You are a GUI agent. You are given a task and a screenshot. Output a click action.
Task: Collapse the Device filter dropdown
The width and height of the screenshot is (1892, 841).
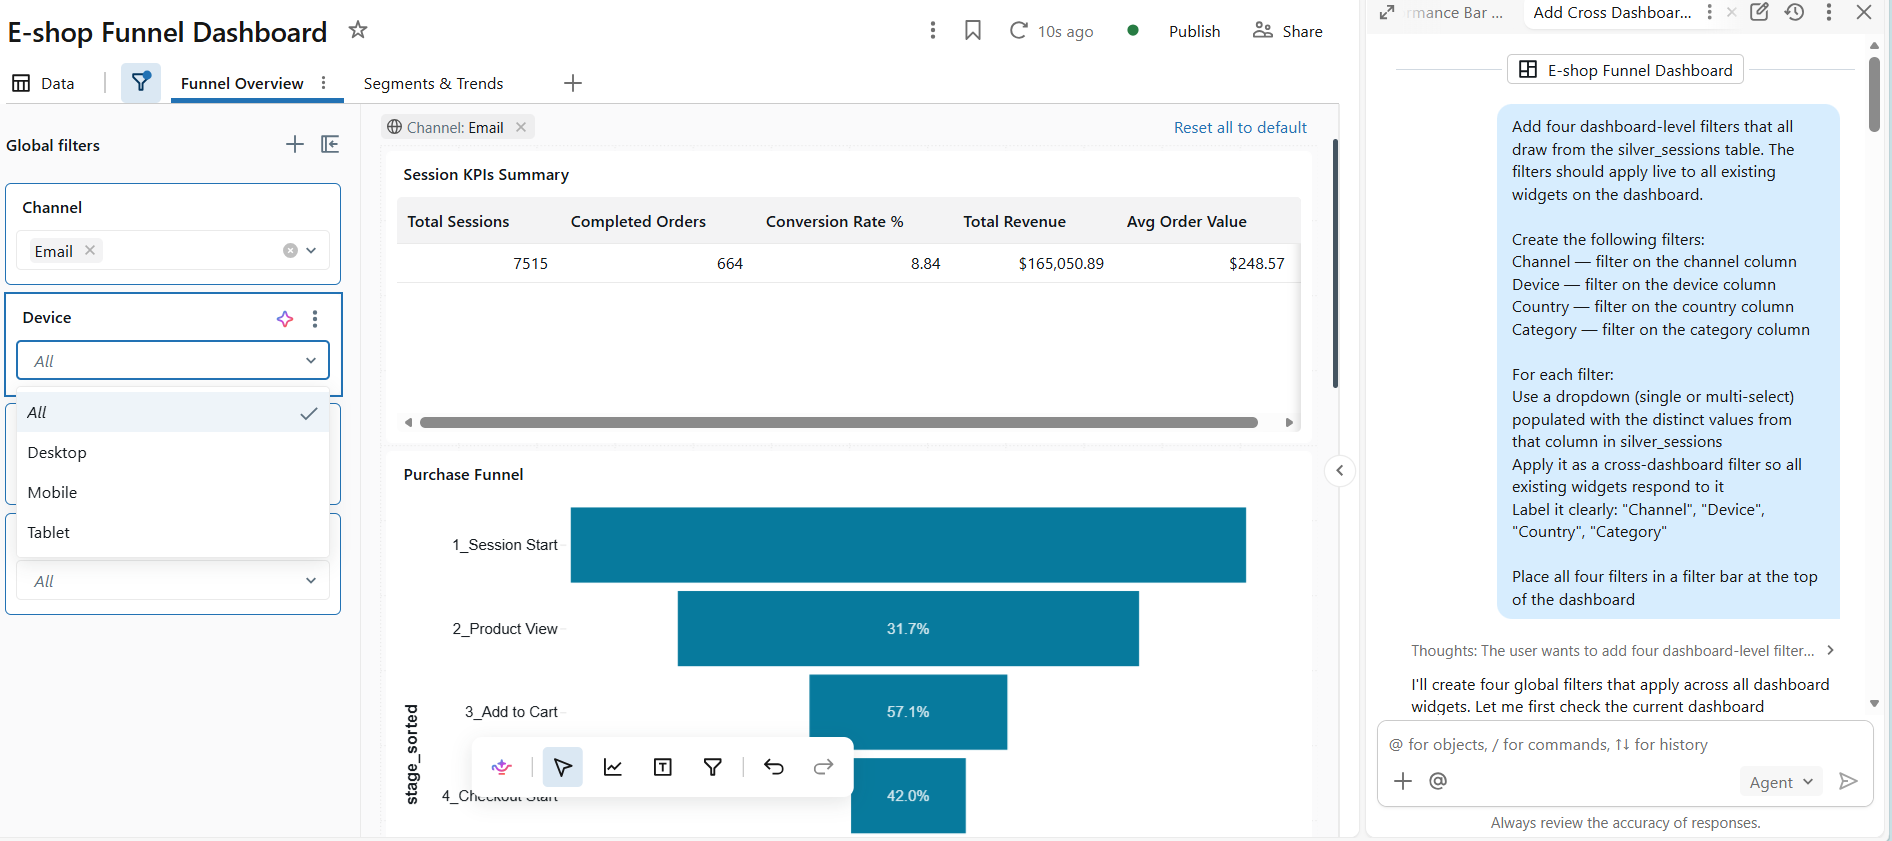311,361
